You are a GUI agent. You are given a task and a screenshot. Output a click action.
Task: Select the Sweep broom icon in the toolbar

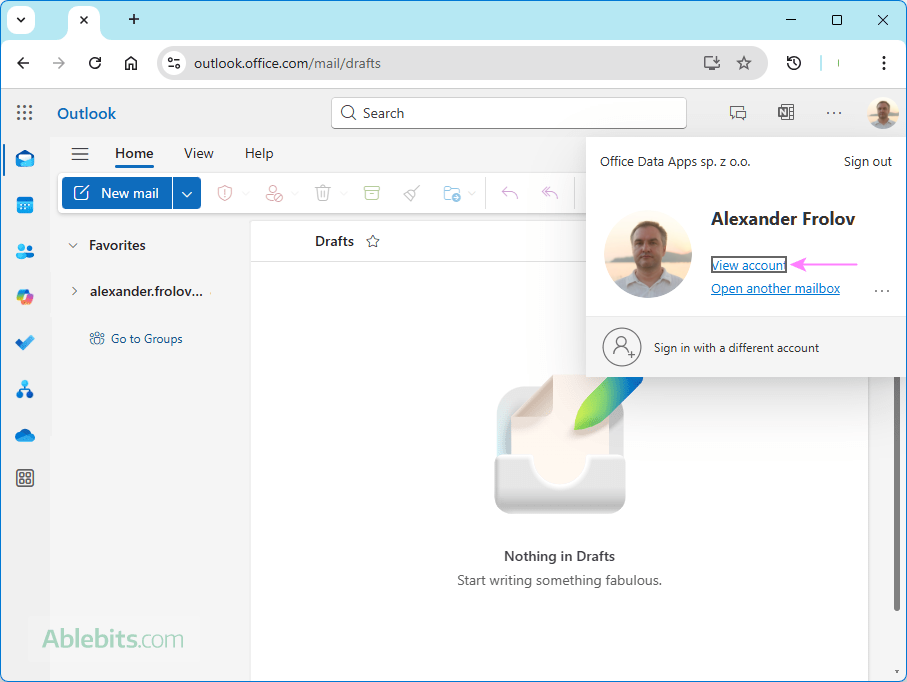click(410, 193)
